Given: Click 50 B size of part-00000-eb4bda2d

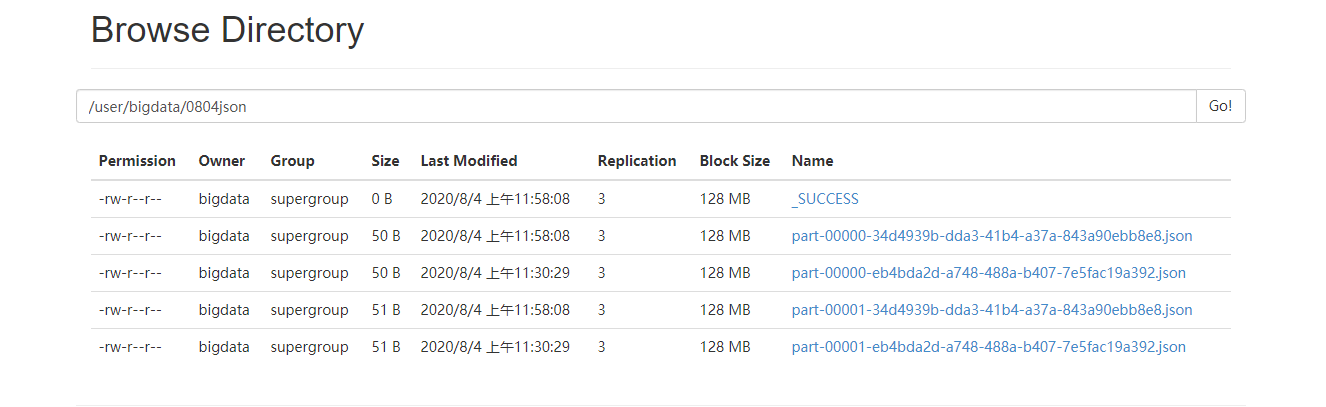Looking at the screenshot, I should tap(386, 273).
